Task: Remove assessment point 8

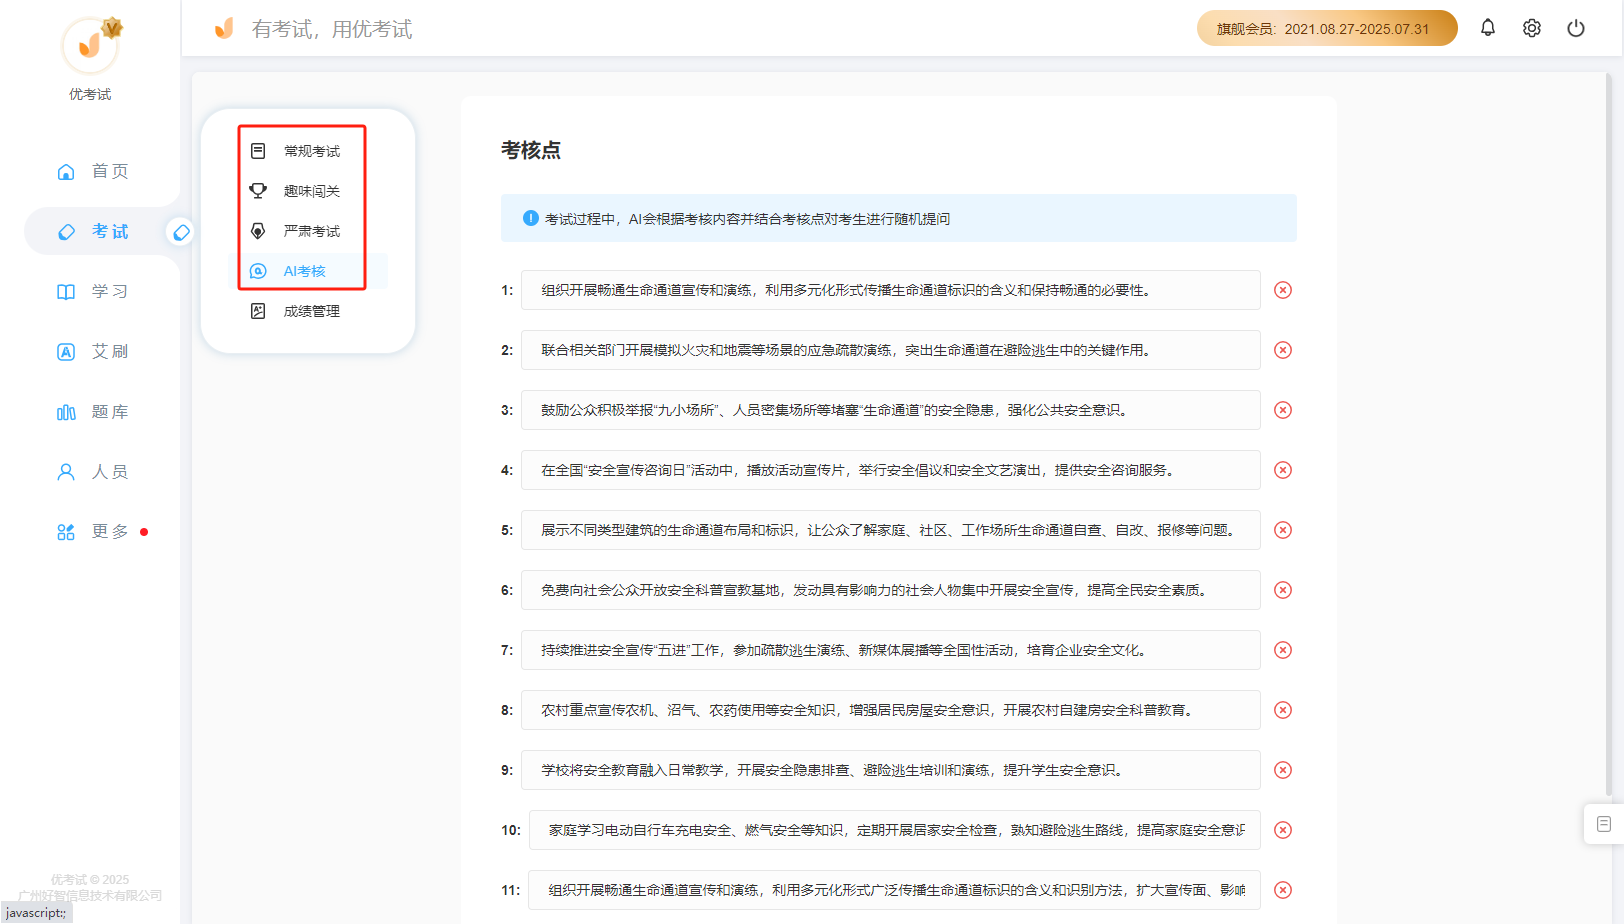Action: point(1283,710)
